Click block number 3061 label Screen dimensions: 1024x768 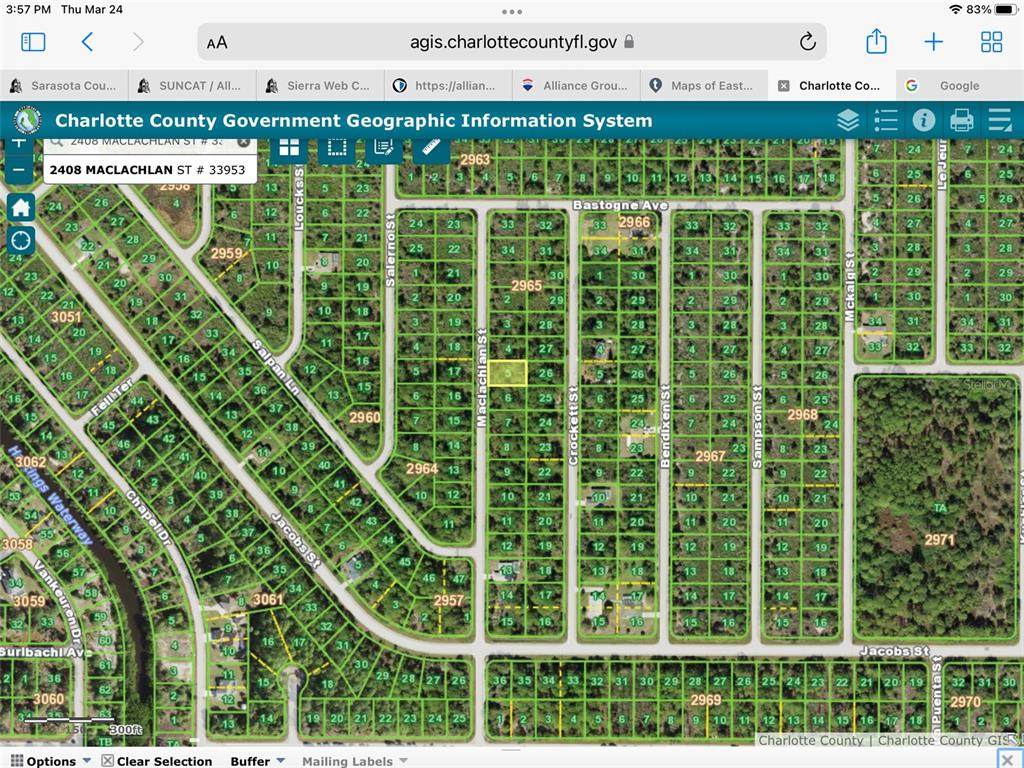point(268,599)
